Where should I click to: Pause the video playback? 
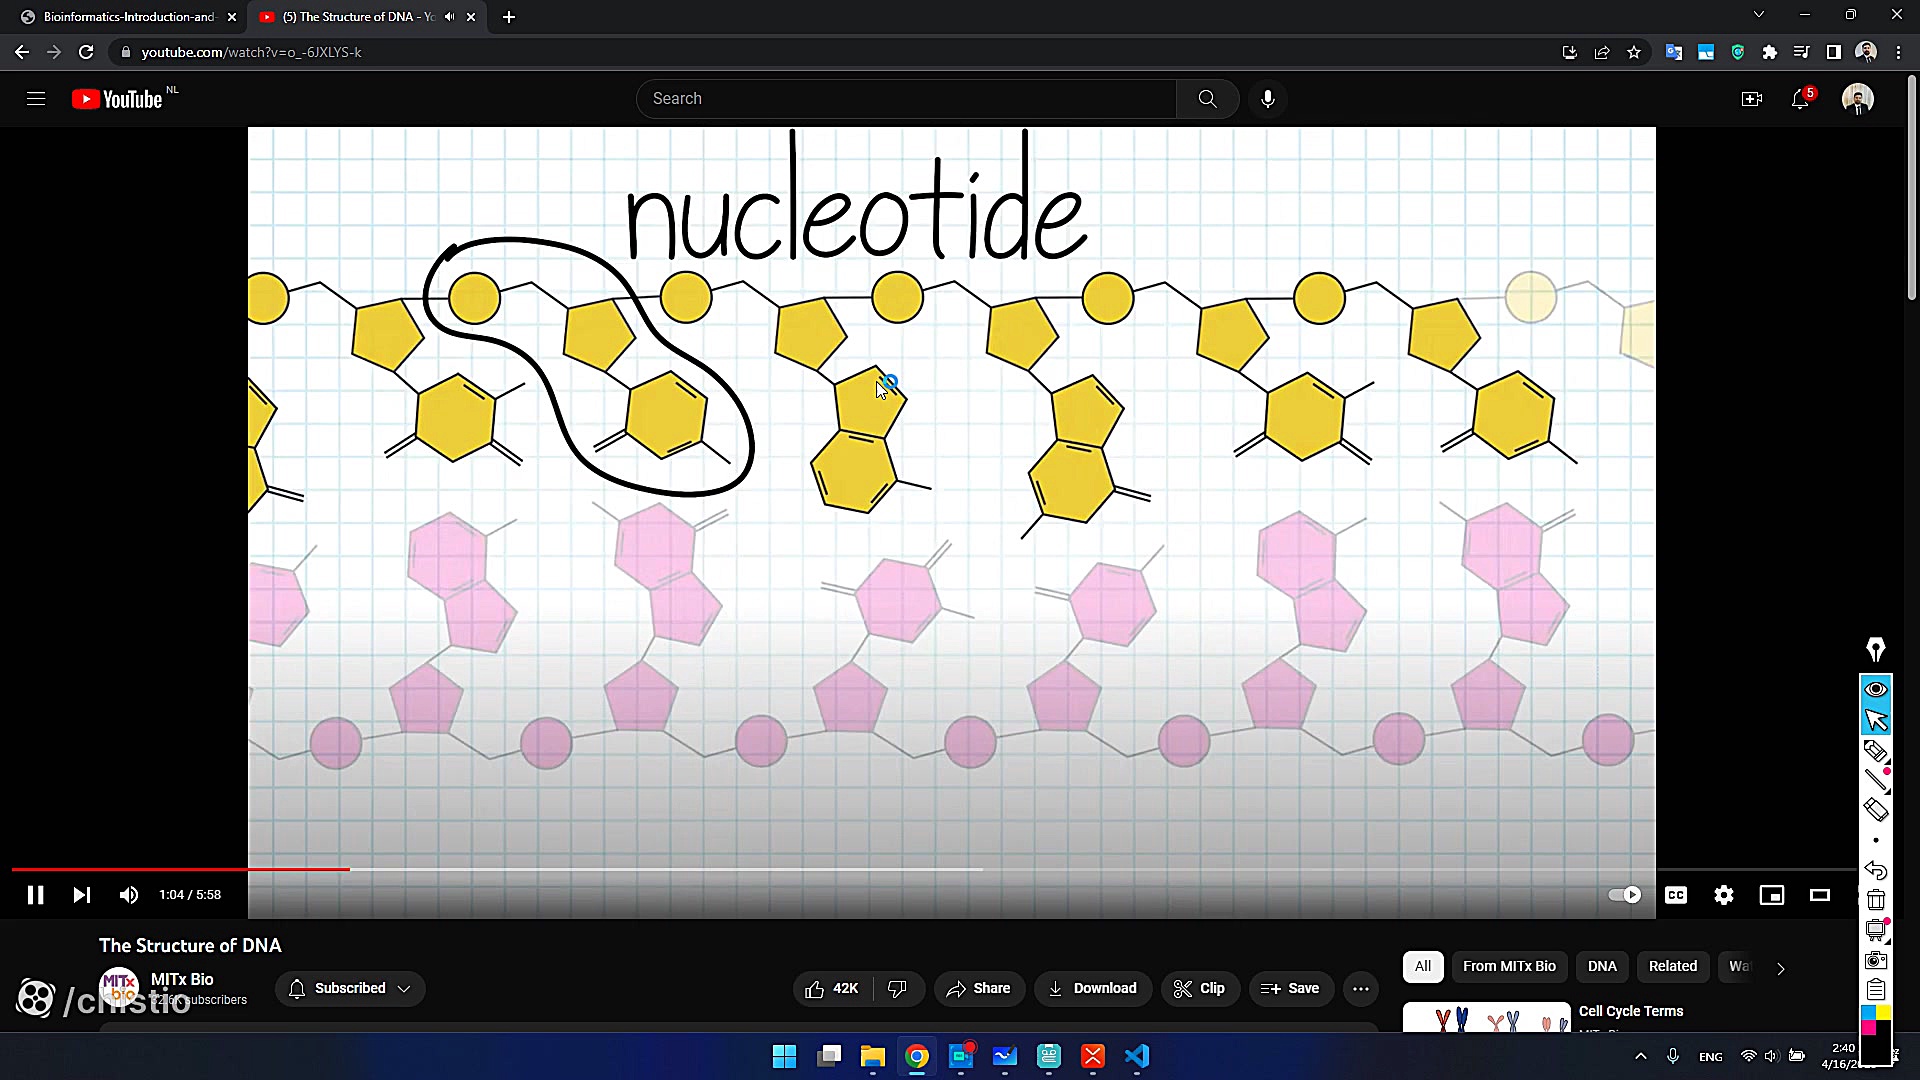(35, 895)
